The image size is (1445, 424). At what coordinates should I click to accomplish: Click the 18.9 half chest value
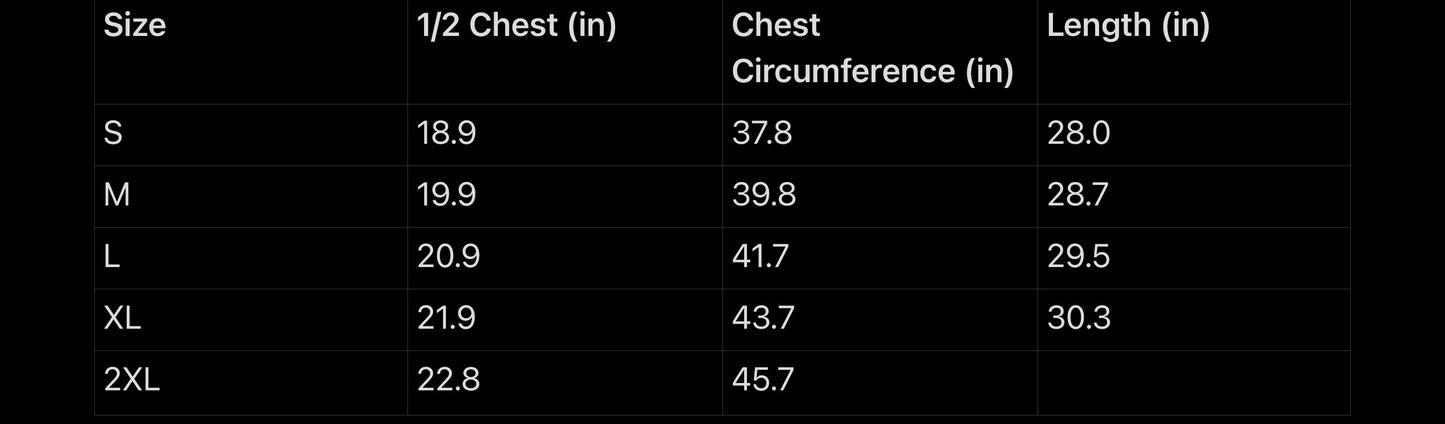pyautogui.click(x=446, y=133)
